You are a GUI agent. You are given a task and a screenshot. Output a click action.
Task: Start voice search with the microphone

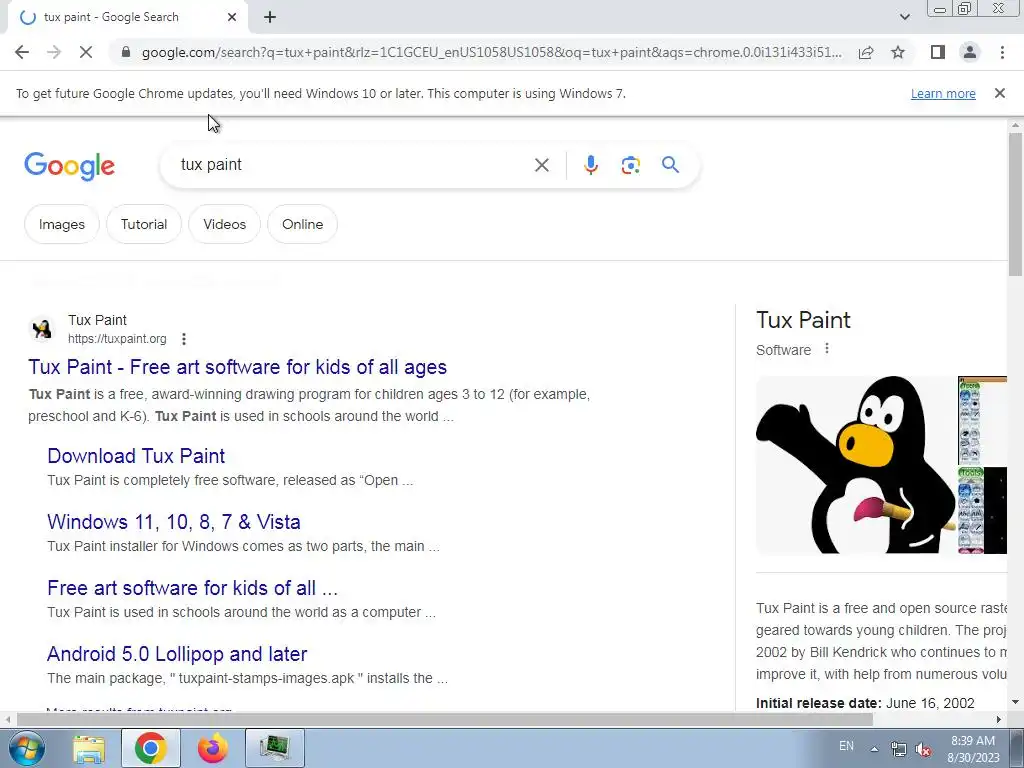click(591, 165)
